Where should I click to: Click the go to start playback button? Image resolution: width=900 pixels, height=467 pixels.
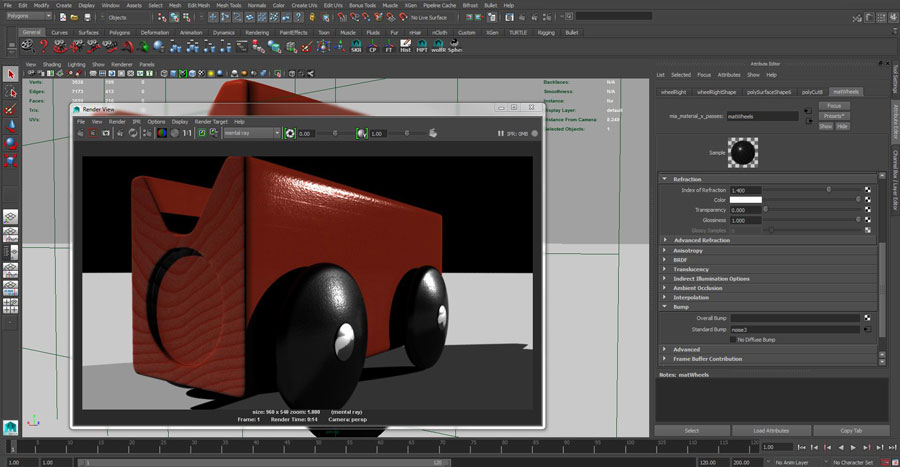802,447
